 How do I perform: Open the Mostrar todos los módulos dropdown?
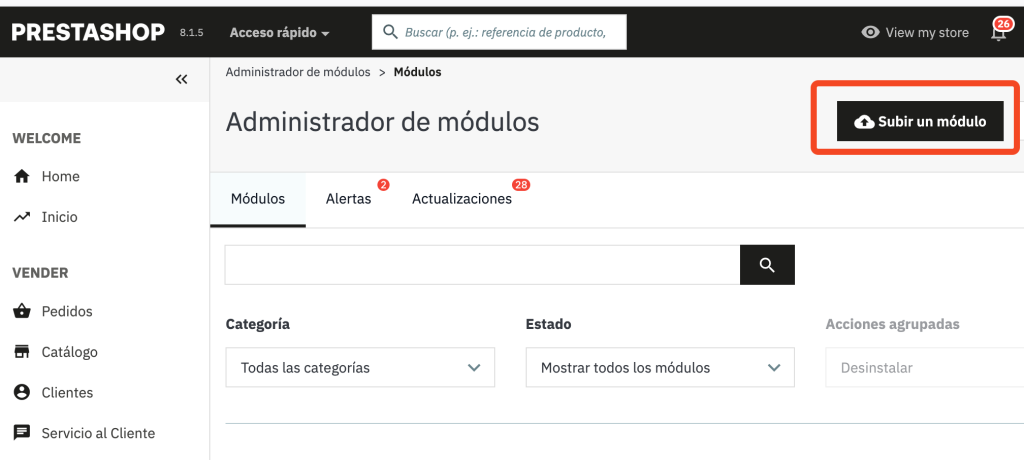tap(660, 368)
